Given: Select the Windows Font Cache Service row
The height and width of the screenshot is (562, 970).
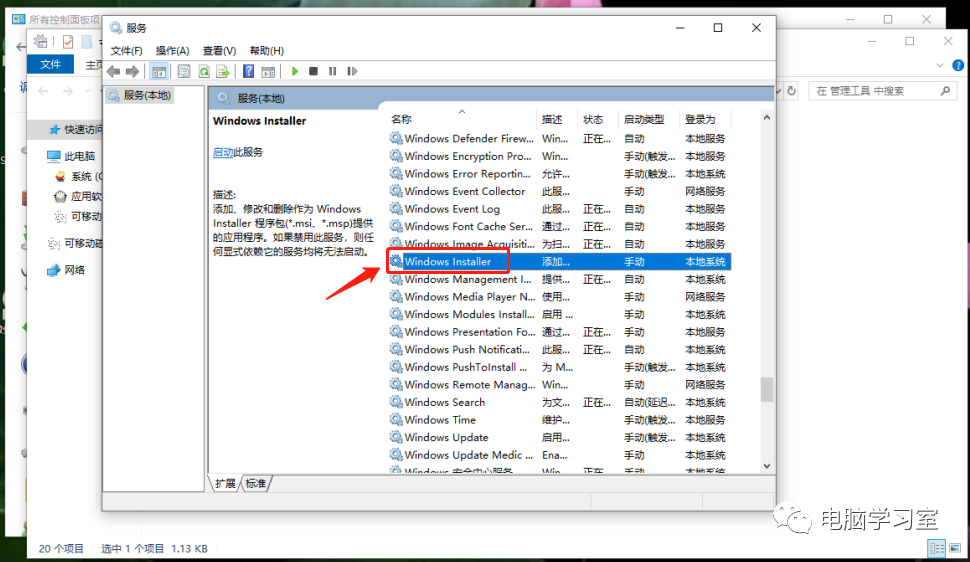Looking at the screenshot, I should point(559,227).
